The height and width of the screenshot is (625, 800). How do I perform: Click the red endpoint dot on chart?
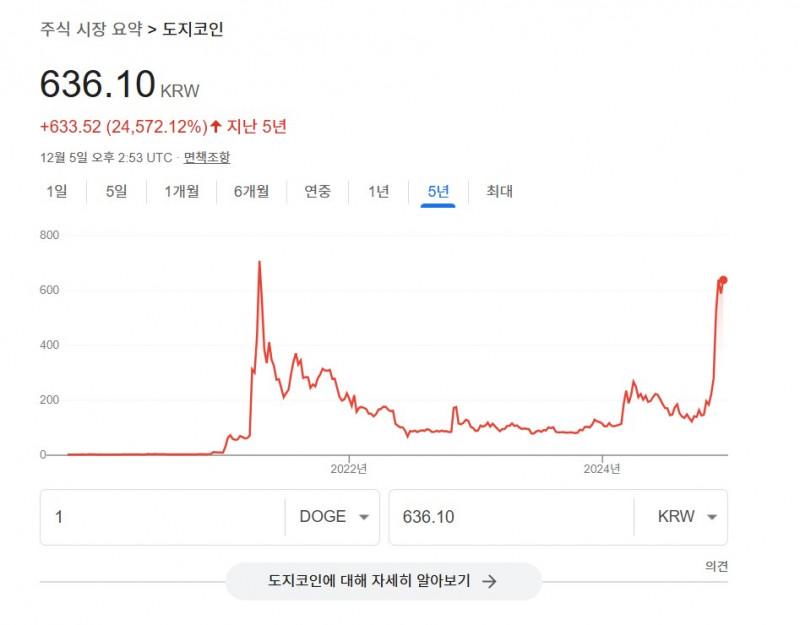(x=723, y=280)
